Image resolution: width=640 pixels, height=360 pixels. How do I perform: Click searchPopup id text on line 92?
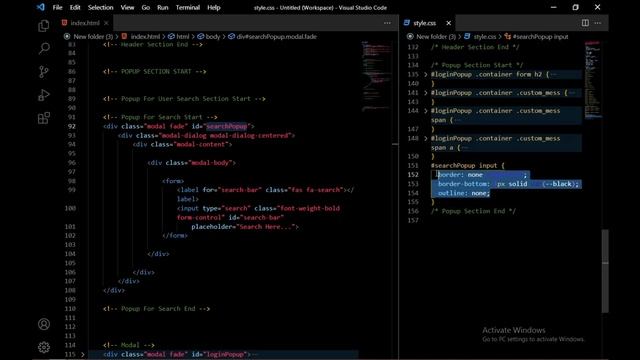click(227, 126)
